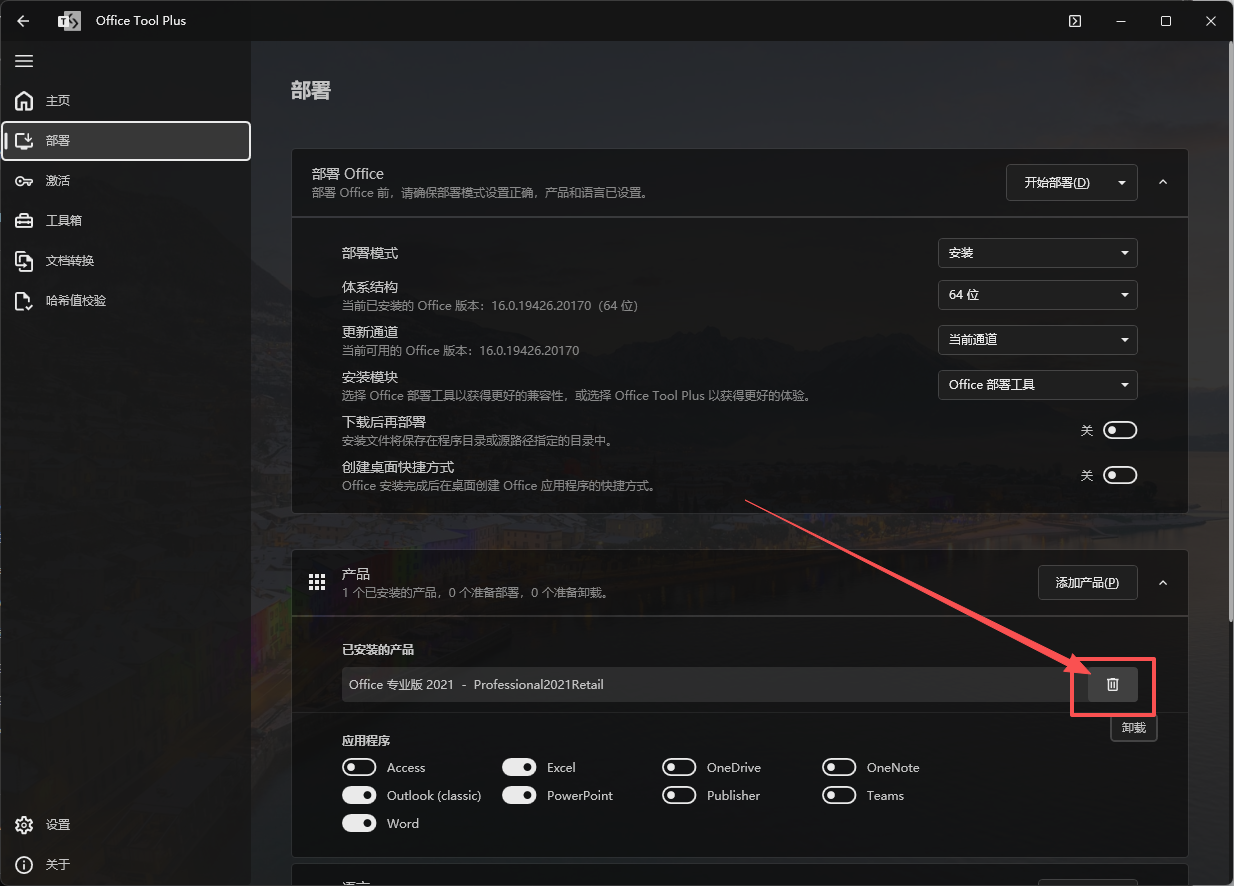Open Settings via gear icon
The height and width of the screenshot is (886, 1234).
coord(25,825)
